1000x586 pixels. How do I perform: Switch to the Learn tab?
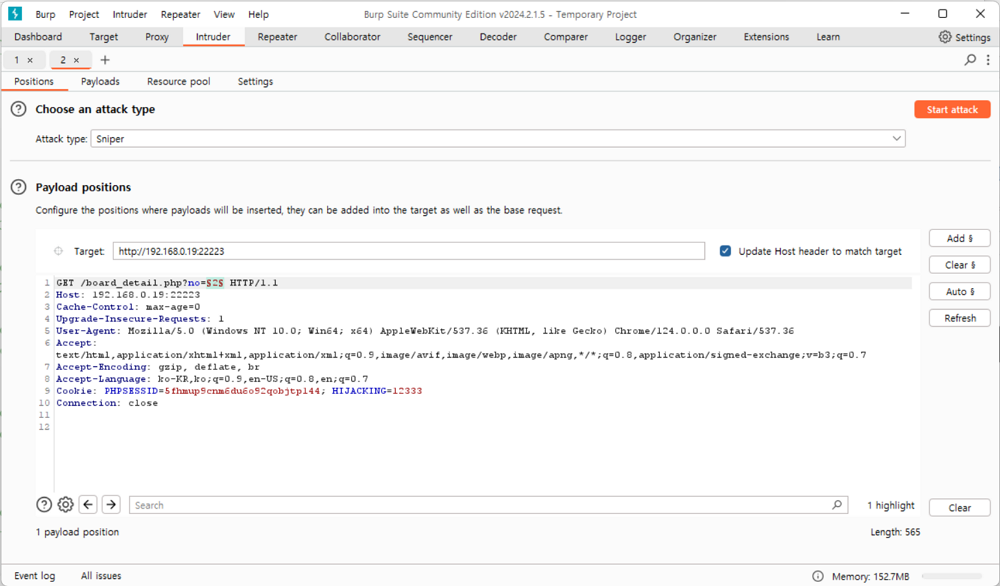[828, 37]
